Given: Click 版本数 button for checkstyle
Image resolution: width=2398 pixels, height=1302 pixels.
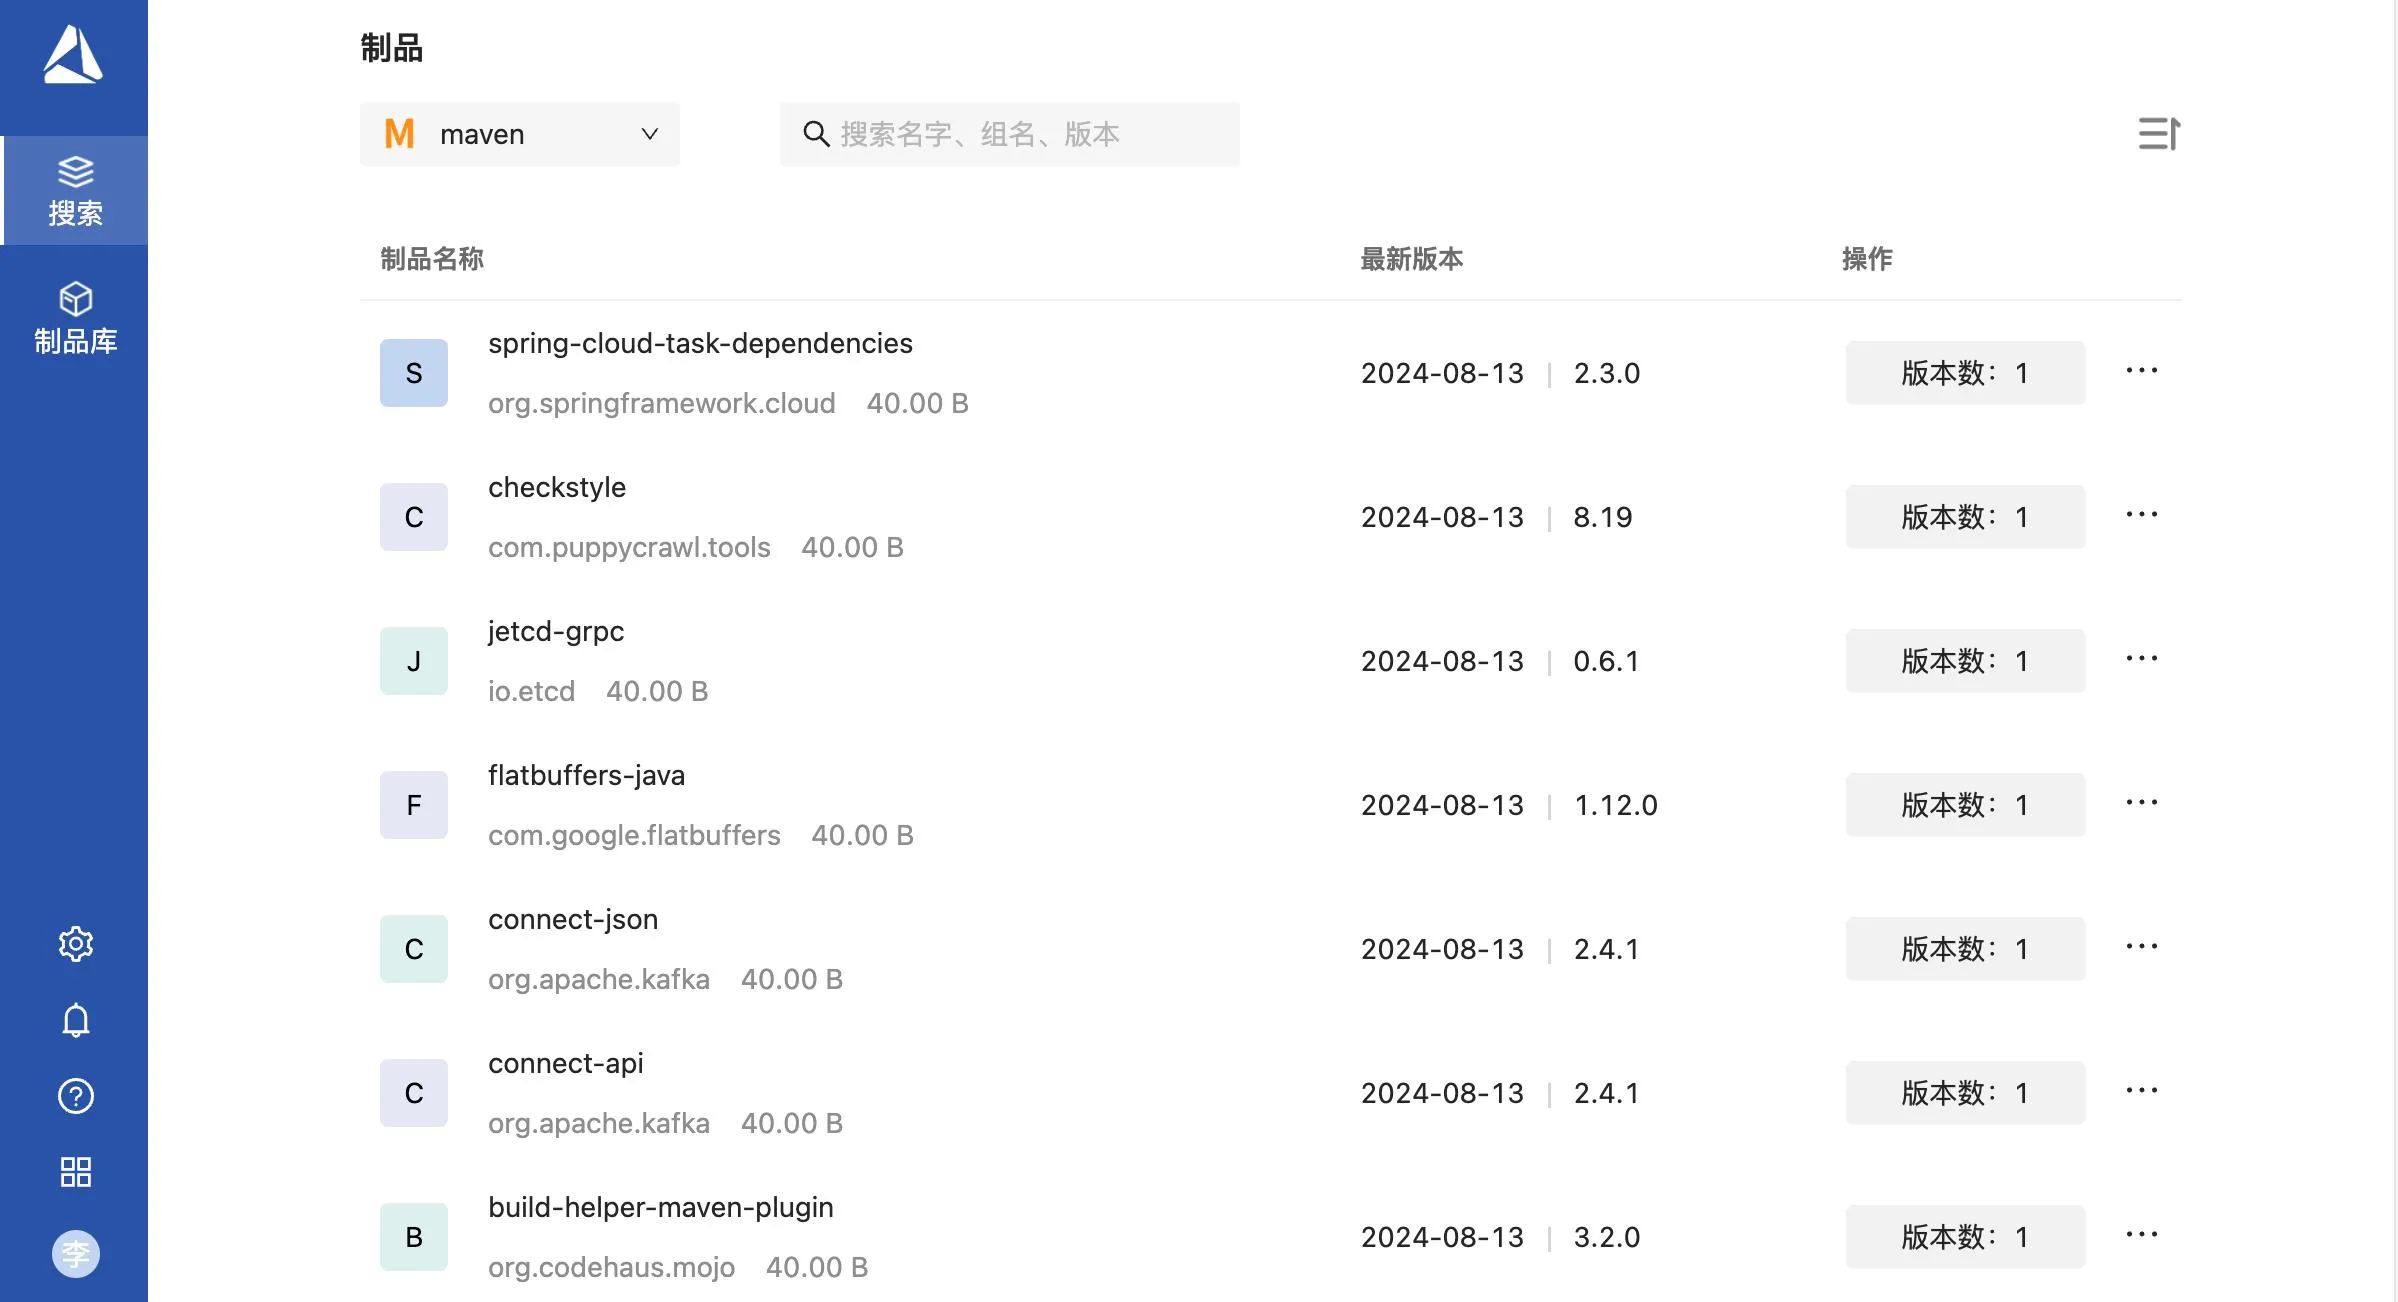Looking at the screenshot, I should [x=1966, y=517].
